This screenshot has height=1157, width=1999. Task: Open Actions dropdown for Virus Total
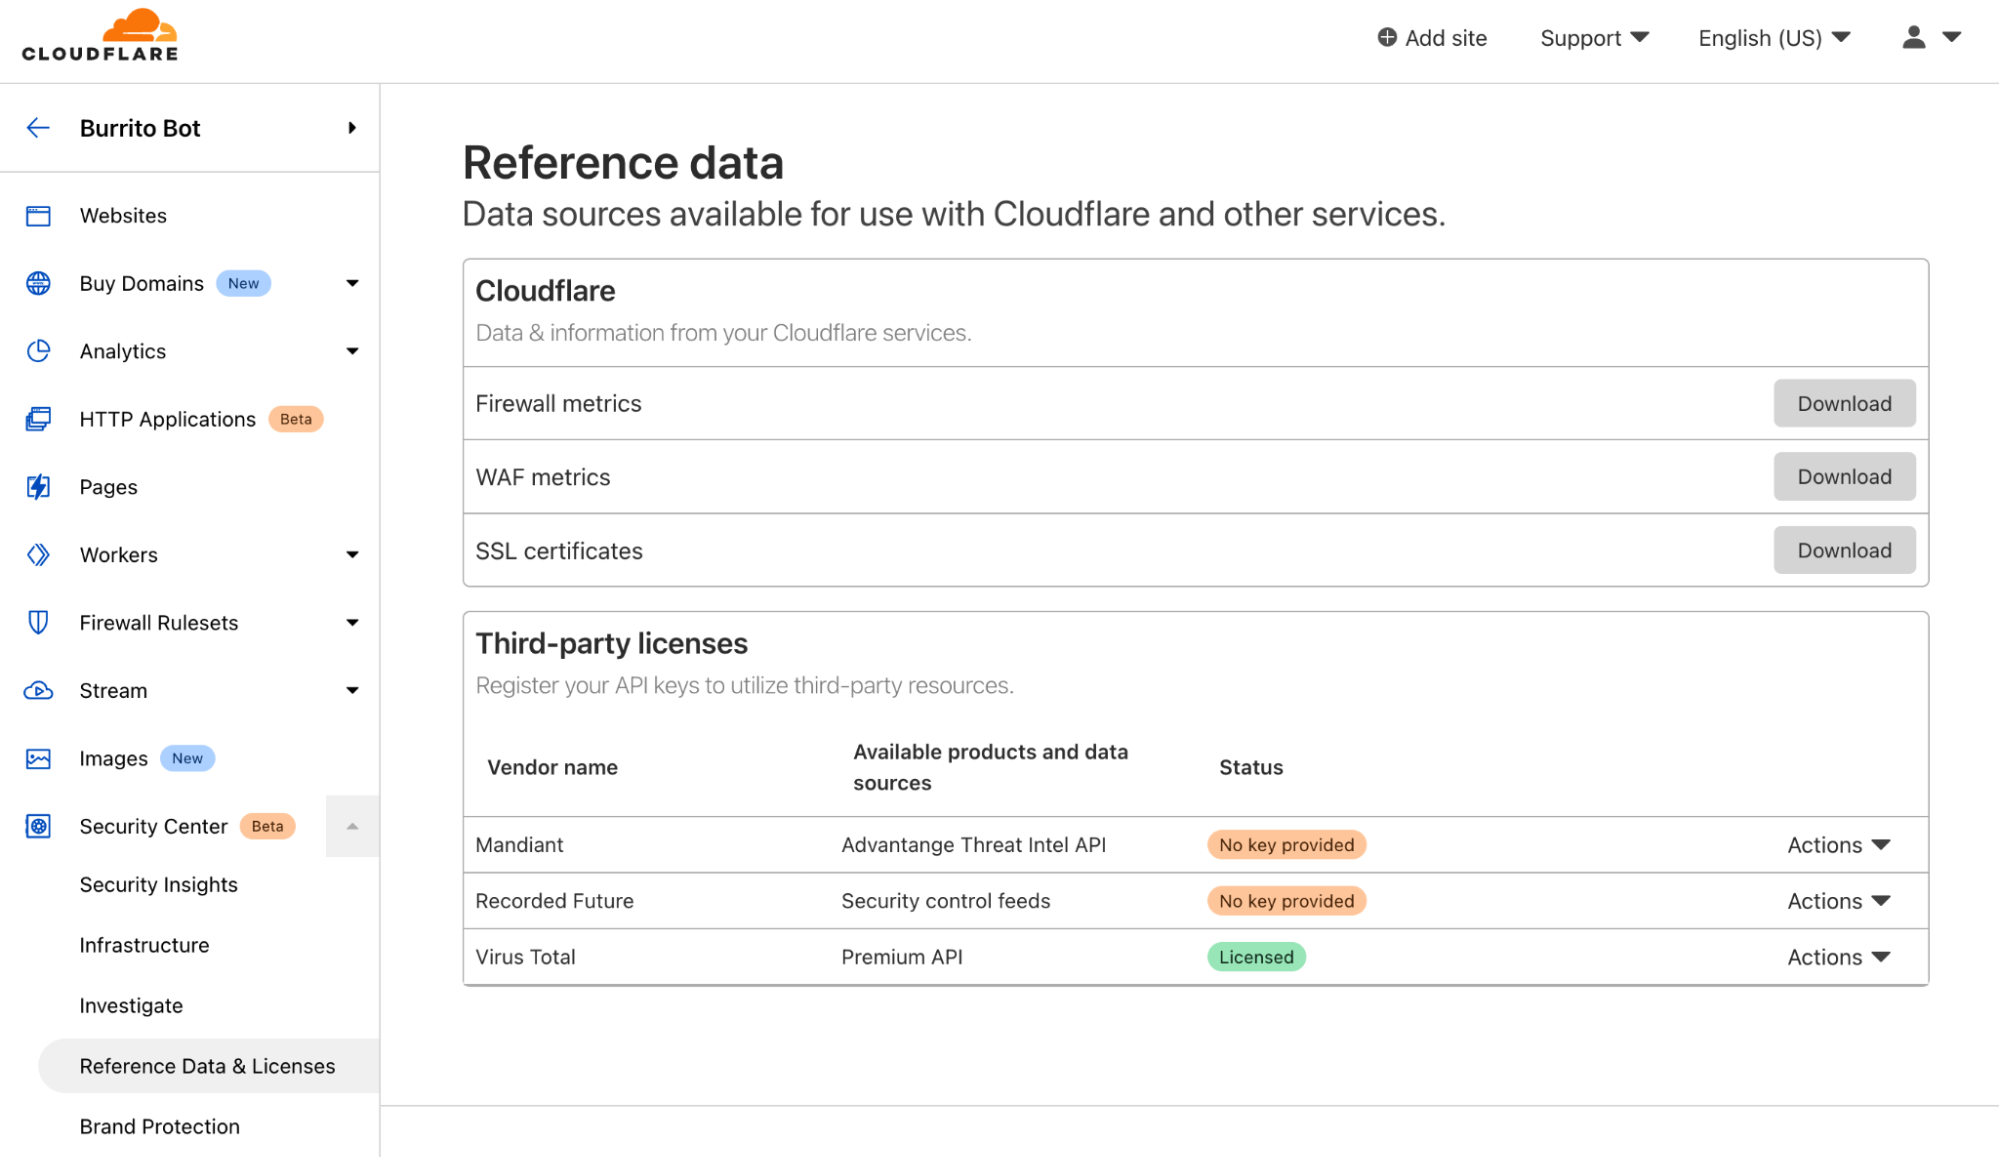[1838, 957]
